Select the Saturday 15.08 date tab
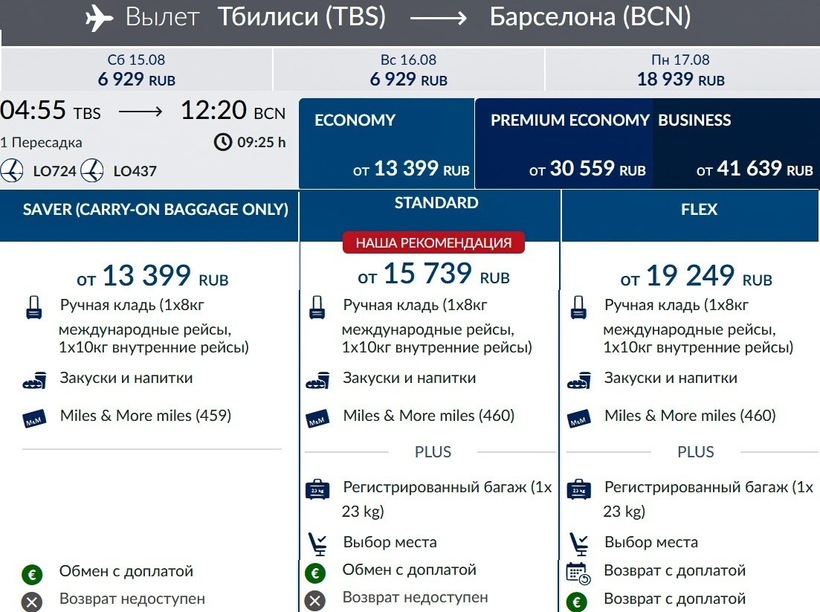 tap(136, 70)
